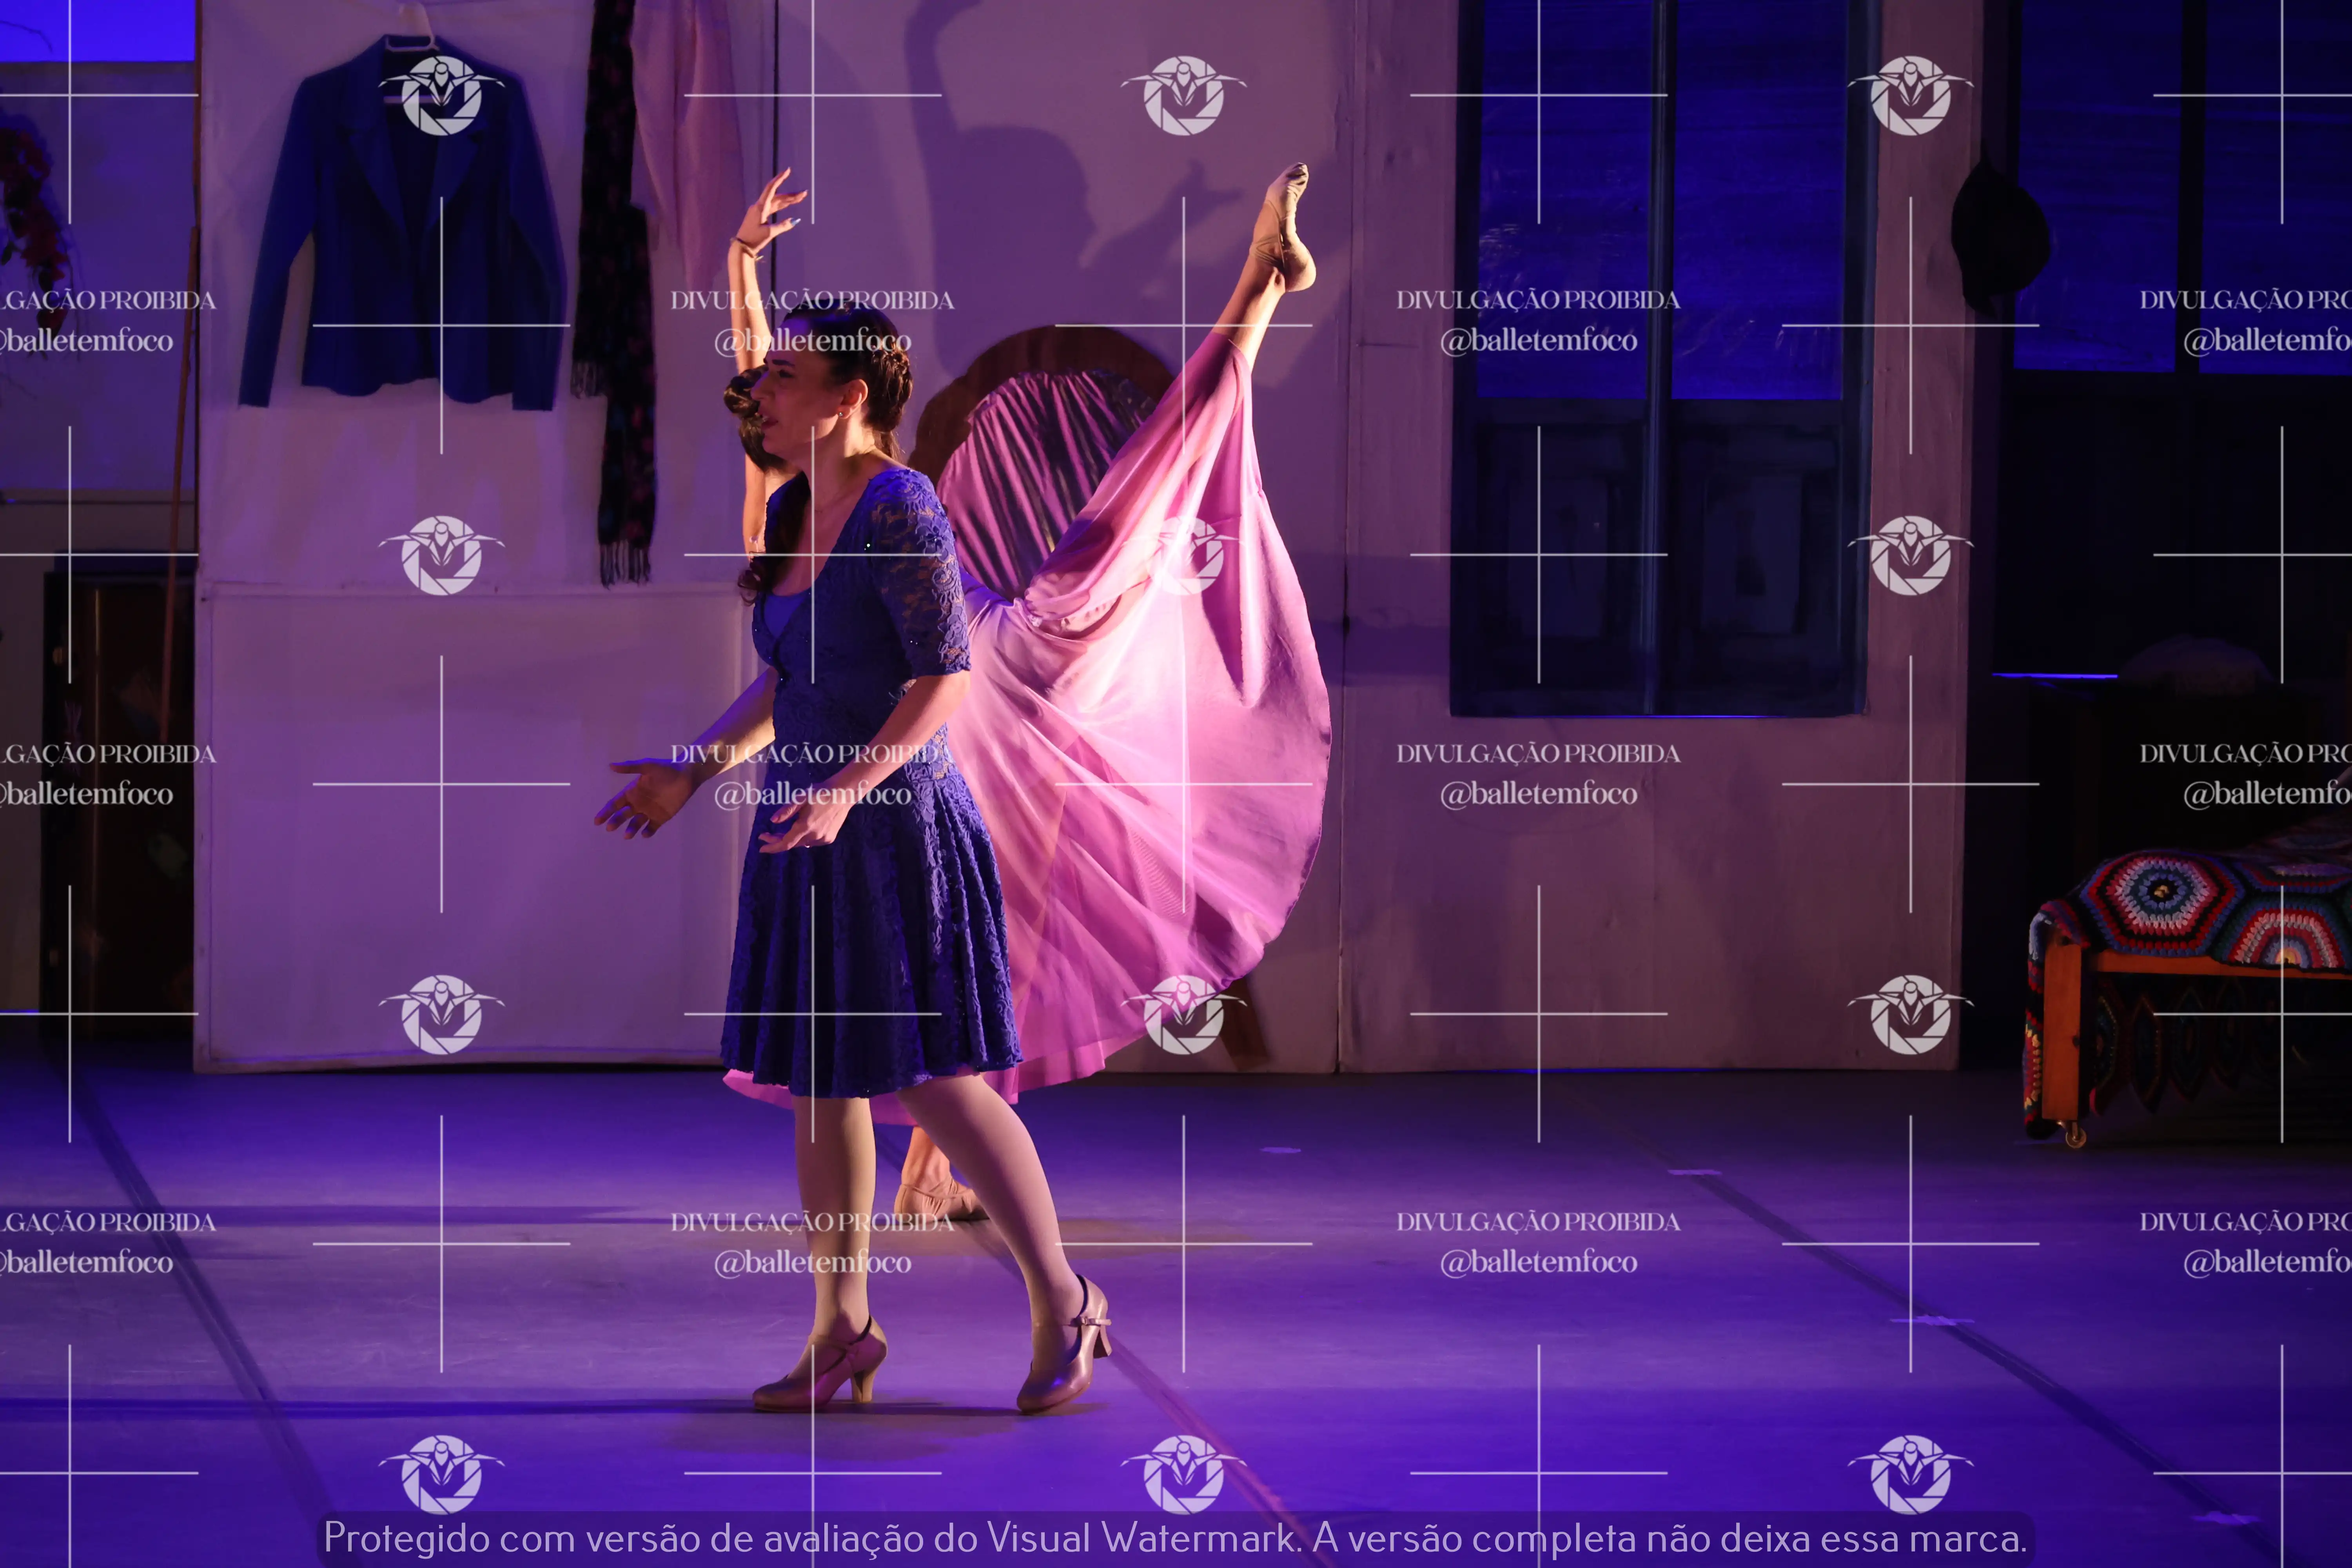Click the watermark logo on the pink skirt
The image size is (2352, 1568).
(1184, 555)
